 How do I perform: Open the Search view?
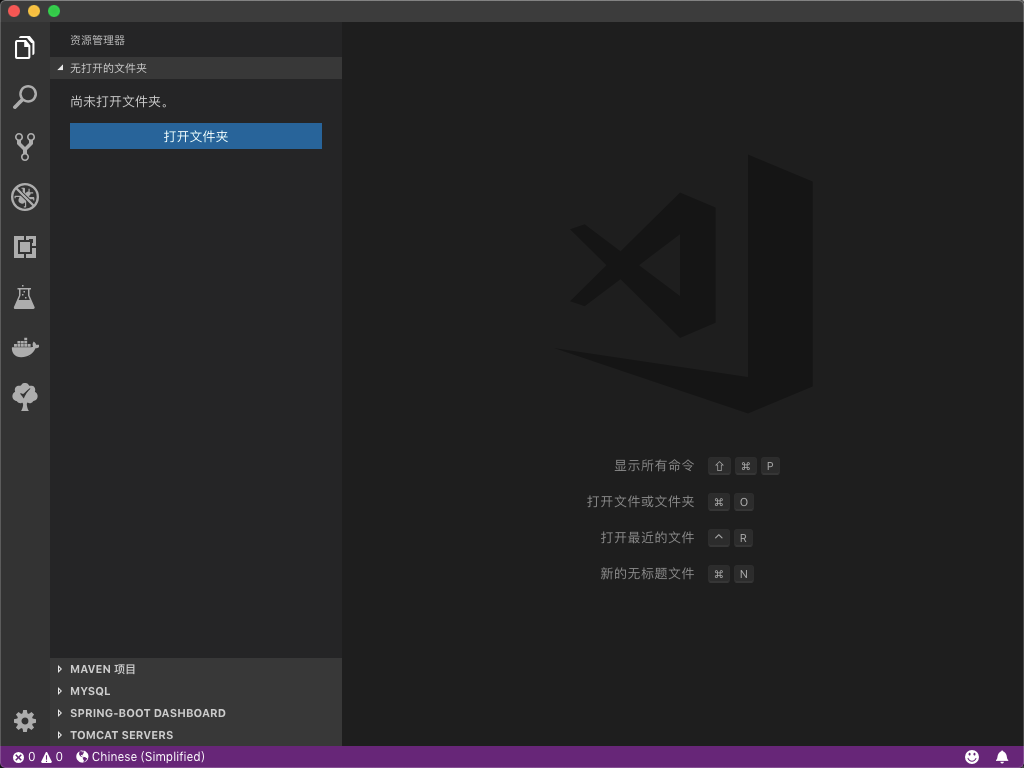(x=24, y=97)
